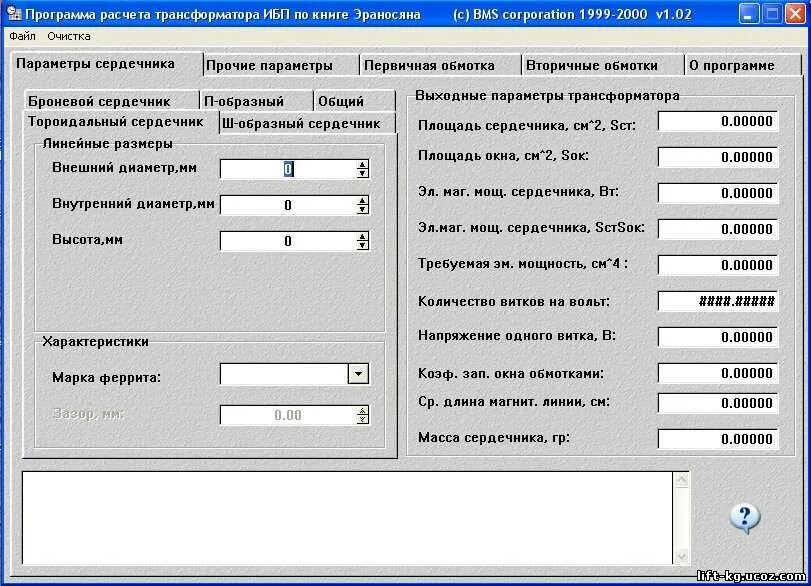Click the disabled maximize window button

(x=772, y=14)
